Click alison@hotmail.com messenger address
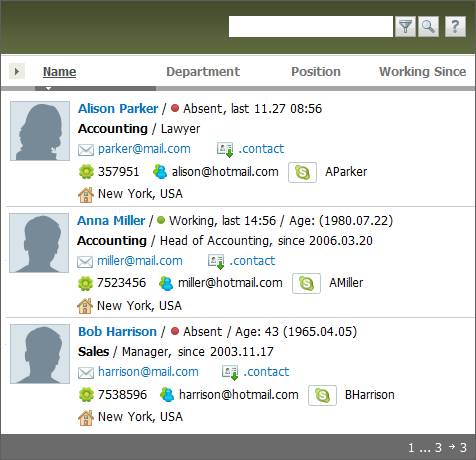The height and width of the screenshot is (460, 476). point(225,172)
